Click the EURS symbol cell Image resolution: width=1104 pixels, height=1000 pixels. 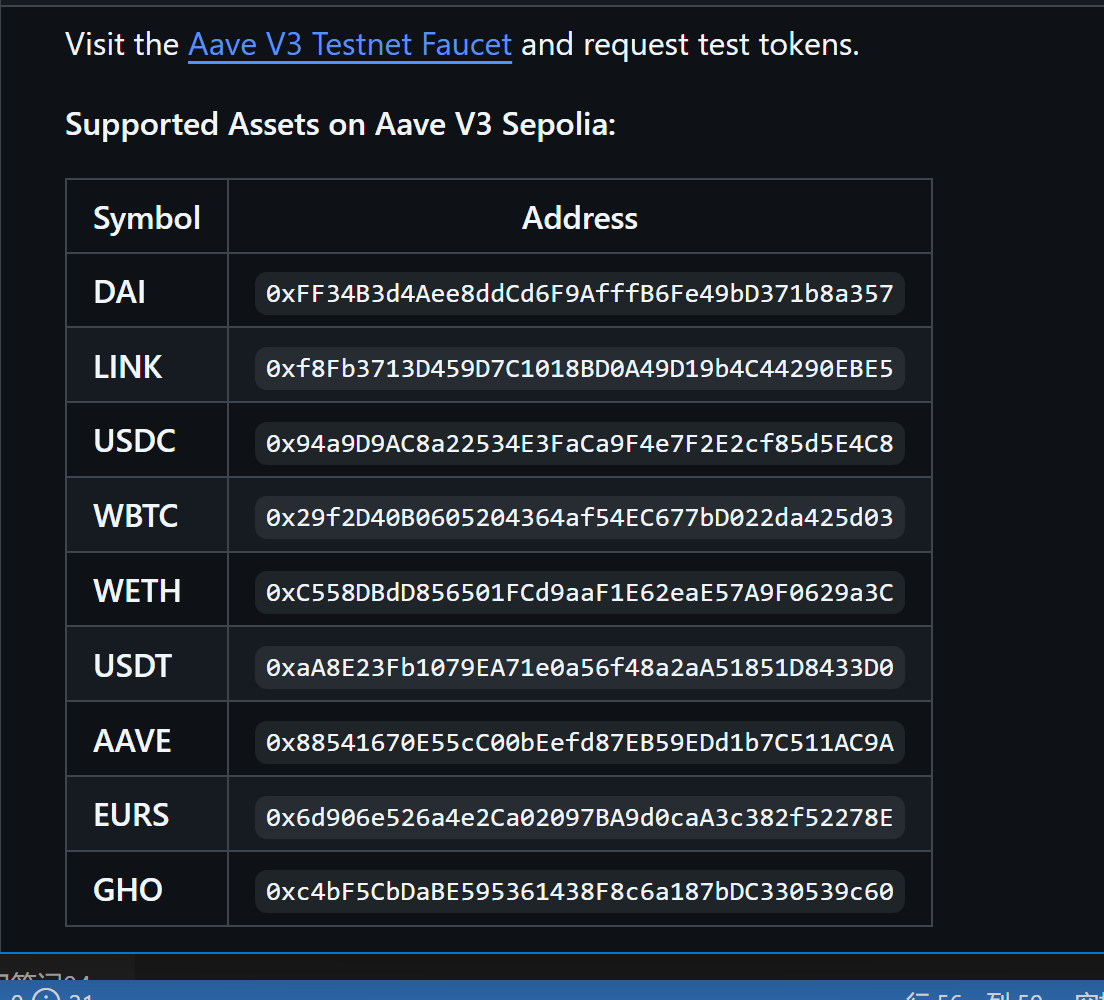click(131, 816)
